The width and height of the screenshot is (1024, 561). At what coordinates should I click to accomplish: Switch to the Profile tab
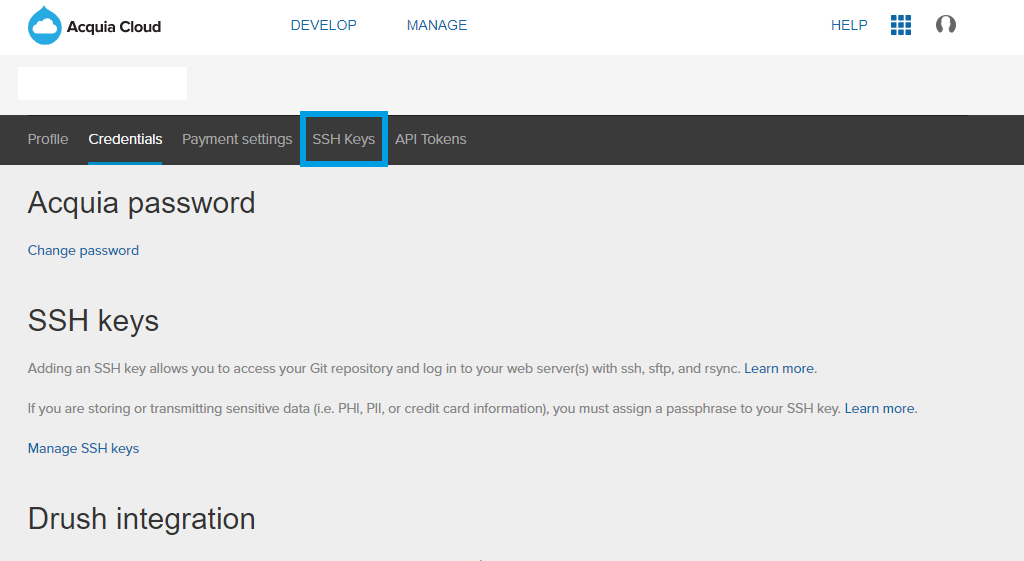[48, 139]
